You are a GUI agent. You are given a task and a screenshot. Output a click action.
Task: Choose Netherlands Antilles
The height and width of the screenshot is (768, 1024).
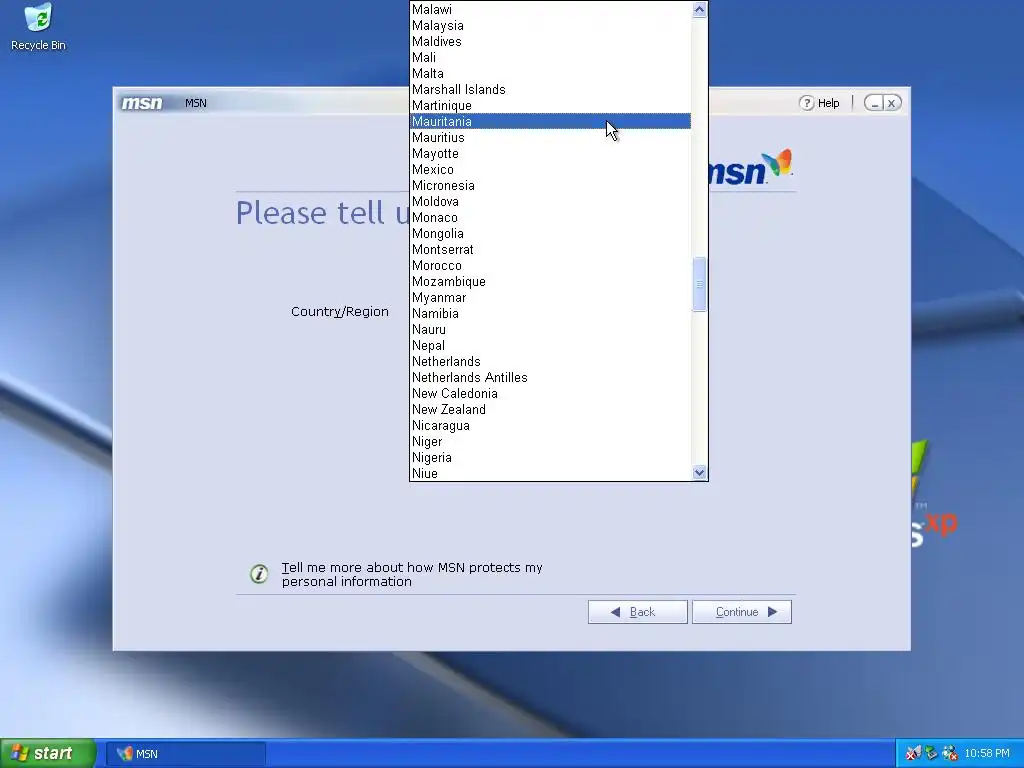pos(551,377)
